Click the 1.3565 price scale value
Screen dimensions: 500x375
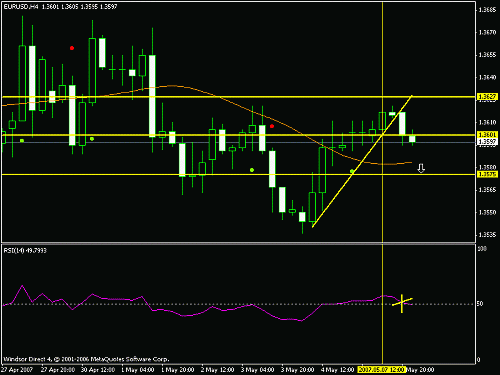click(x=487, y=190)
